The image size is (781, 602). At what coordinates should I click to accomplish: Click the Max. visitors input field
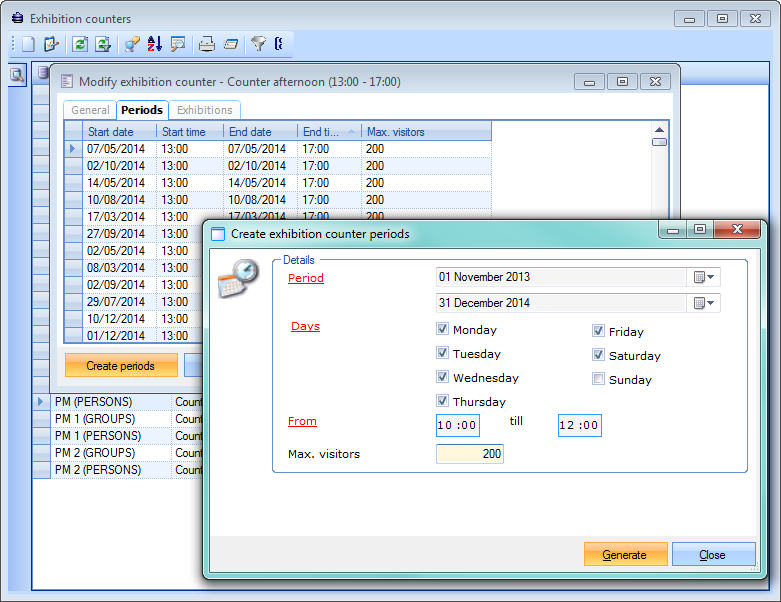coord(469,454)
